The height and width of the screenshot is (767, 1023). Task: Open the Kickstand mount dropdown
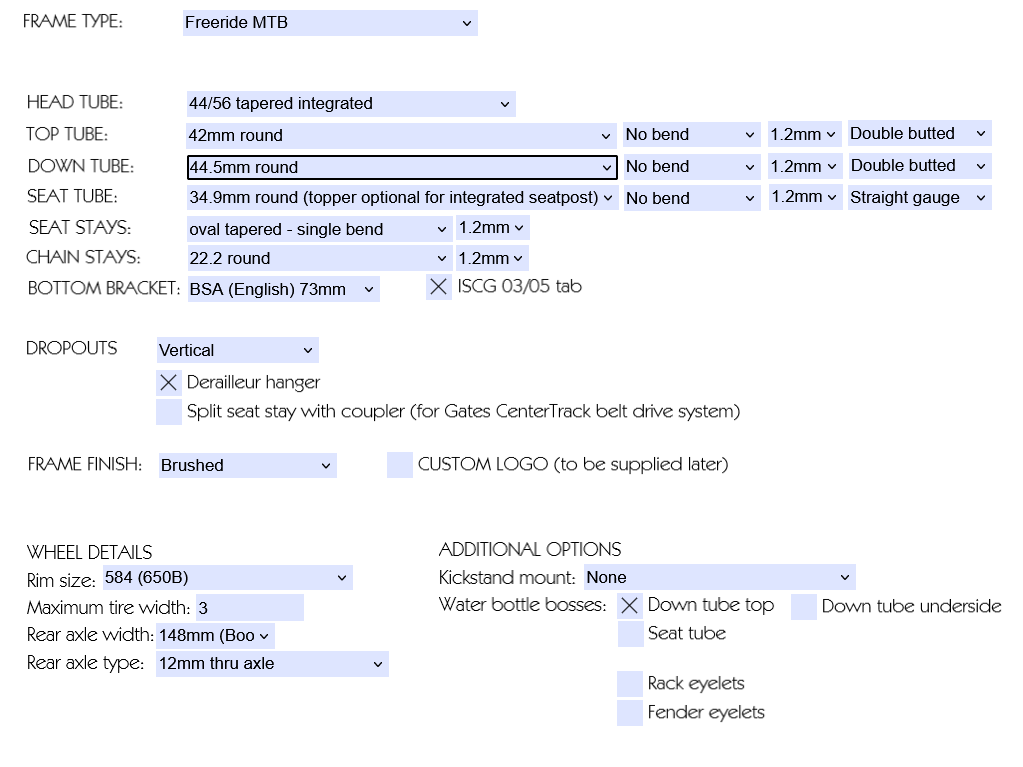[x=719, y=578]
